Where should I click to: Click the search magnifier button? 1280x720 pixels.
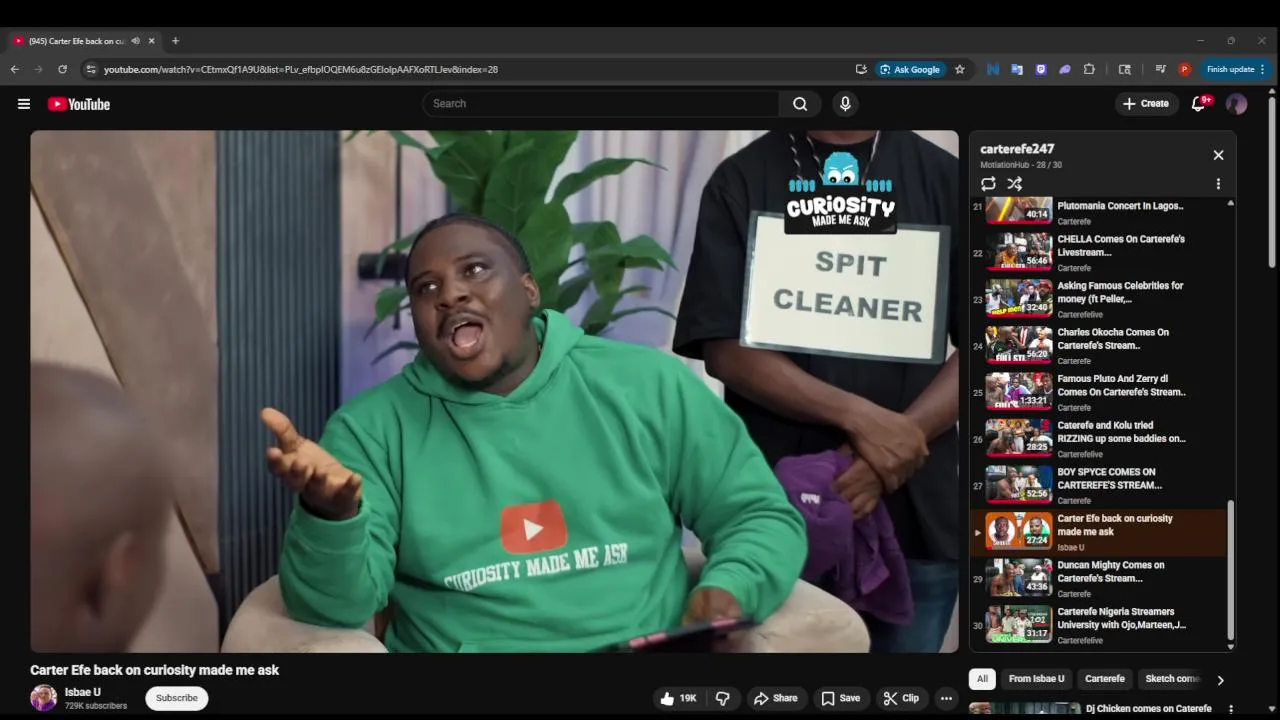click(x=800, y=104)
